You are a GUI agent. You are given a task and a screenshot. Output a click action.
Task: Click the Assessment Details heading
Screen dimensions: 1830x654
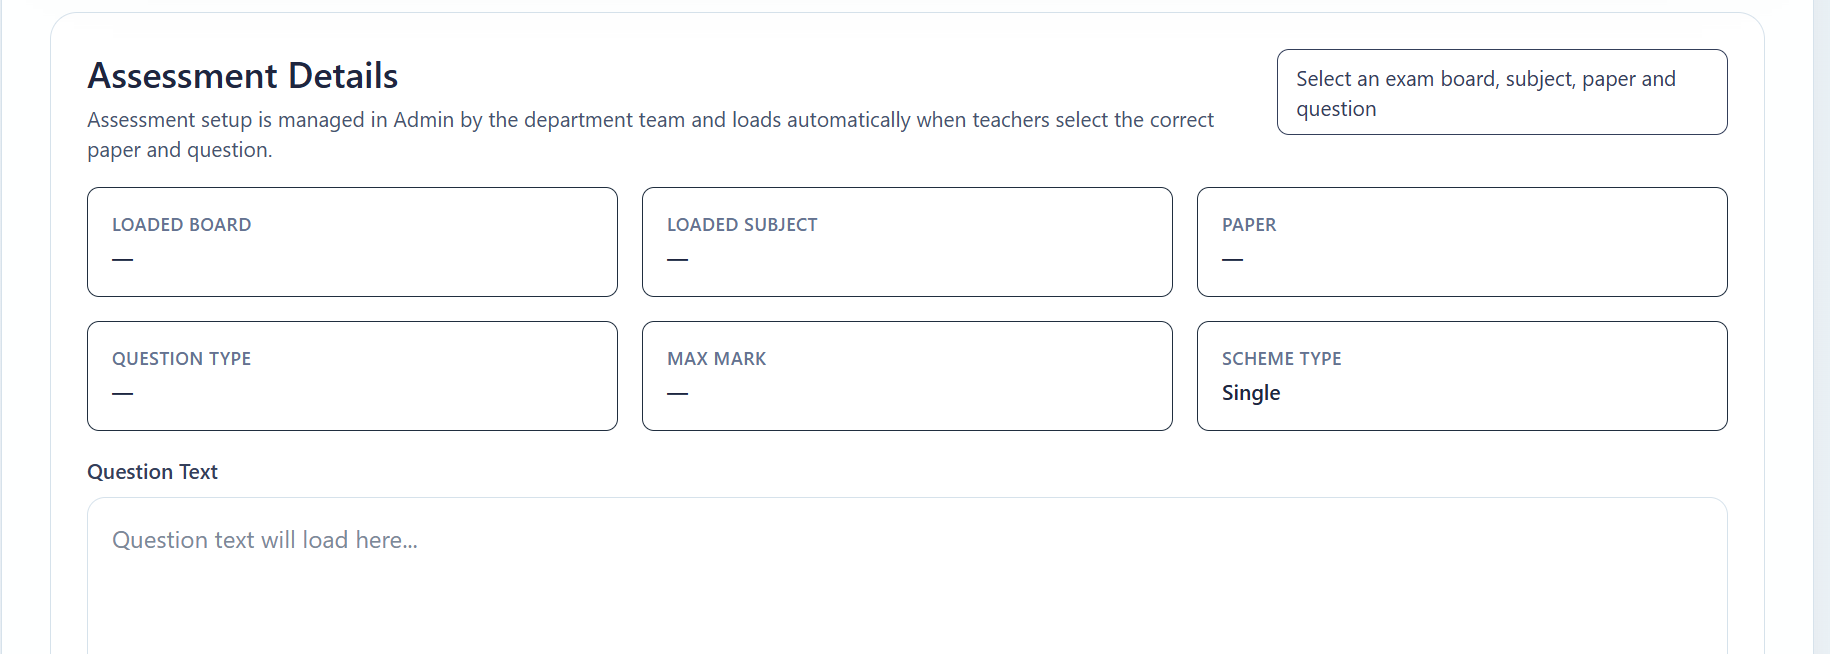(243, 76)
